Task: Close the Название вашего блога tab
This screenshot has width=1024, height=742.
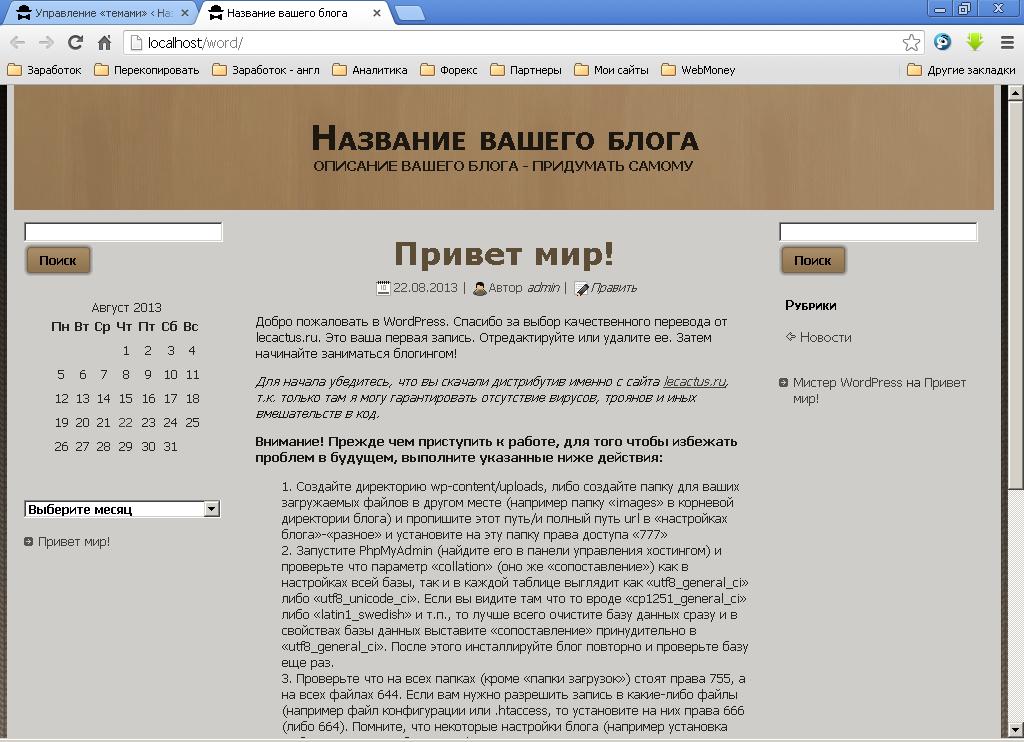Action: tap(377, 12)
